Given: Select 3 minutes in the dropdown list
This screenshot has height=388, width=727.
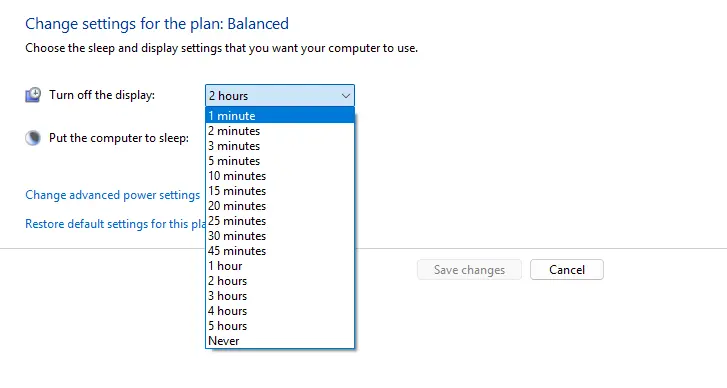Looking at the screenshot, I should tap(280, 146).
